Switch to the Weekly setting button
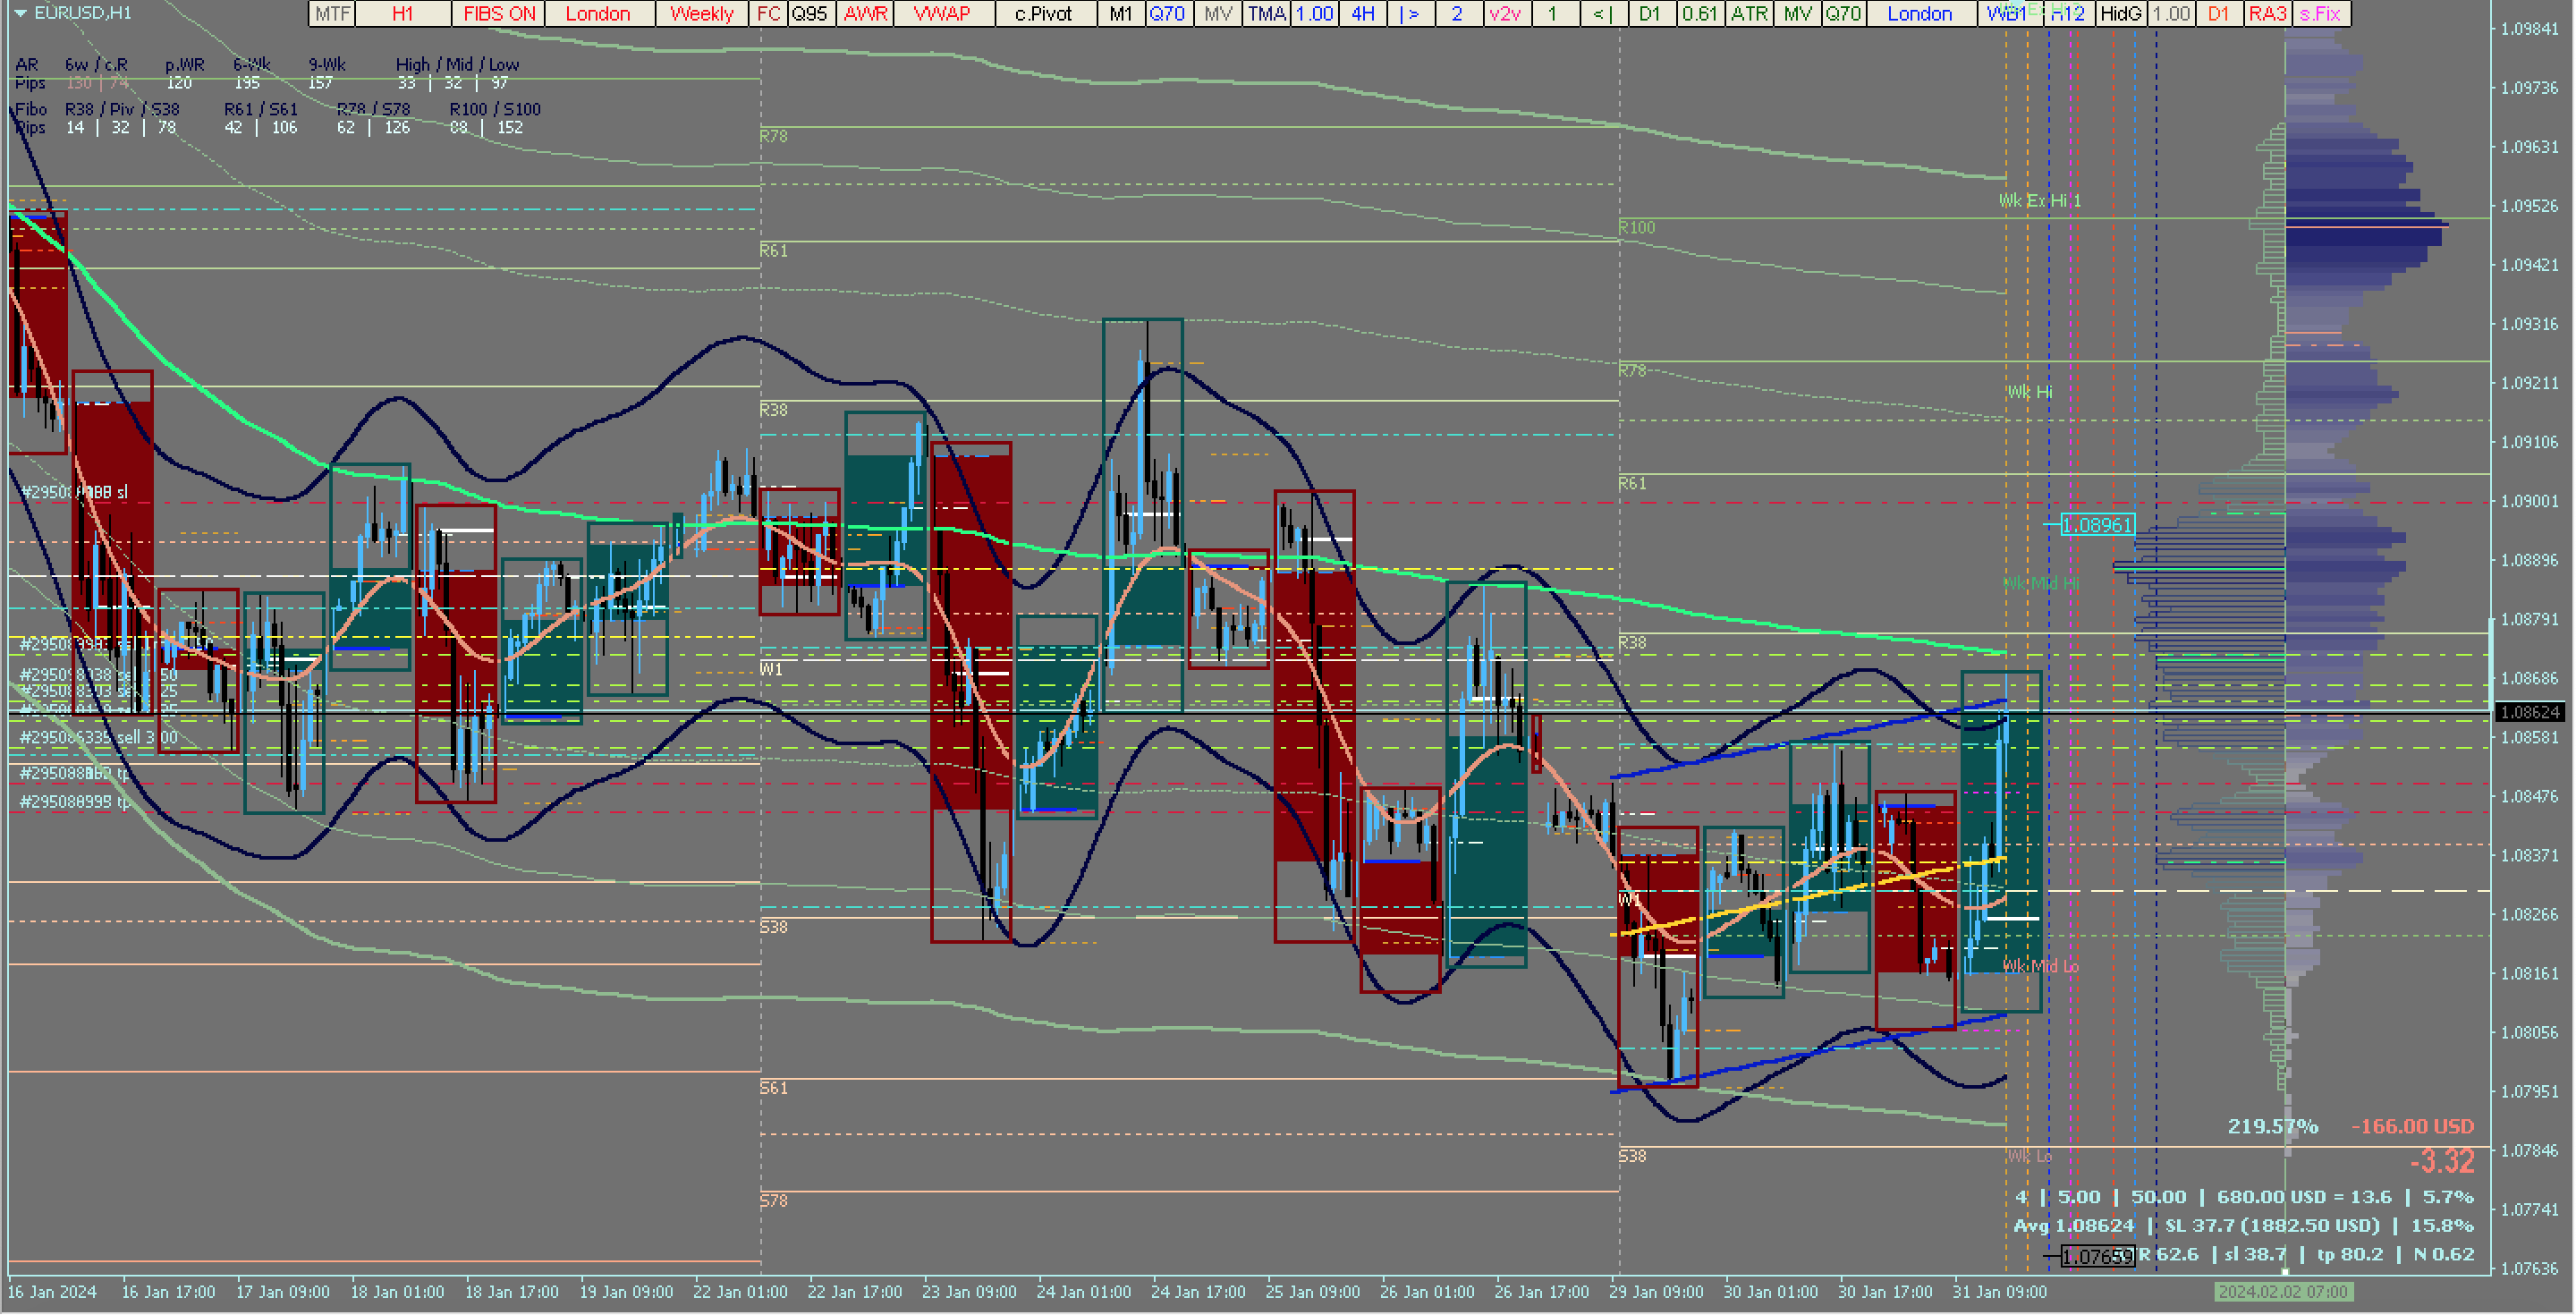 (701, 14)
